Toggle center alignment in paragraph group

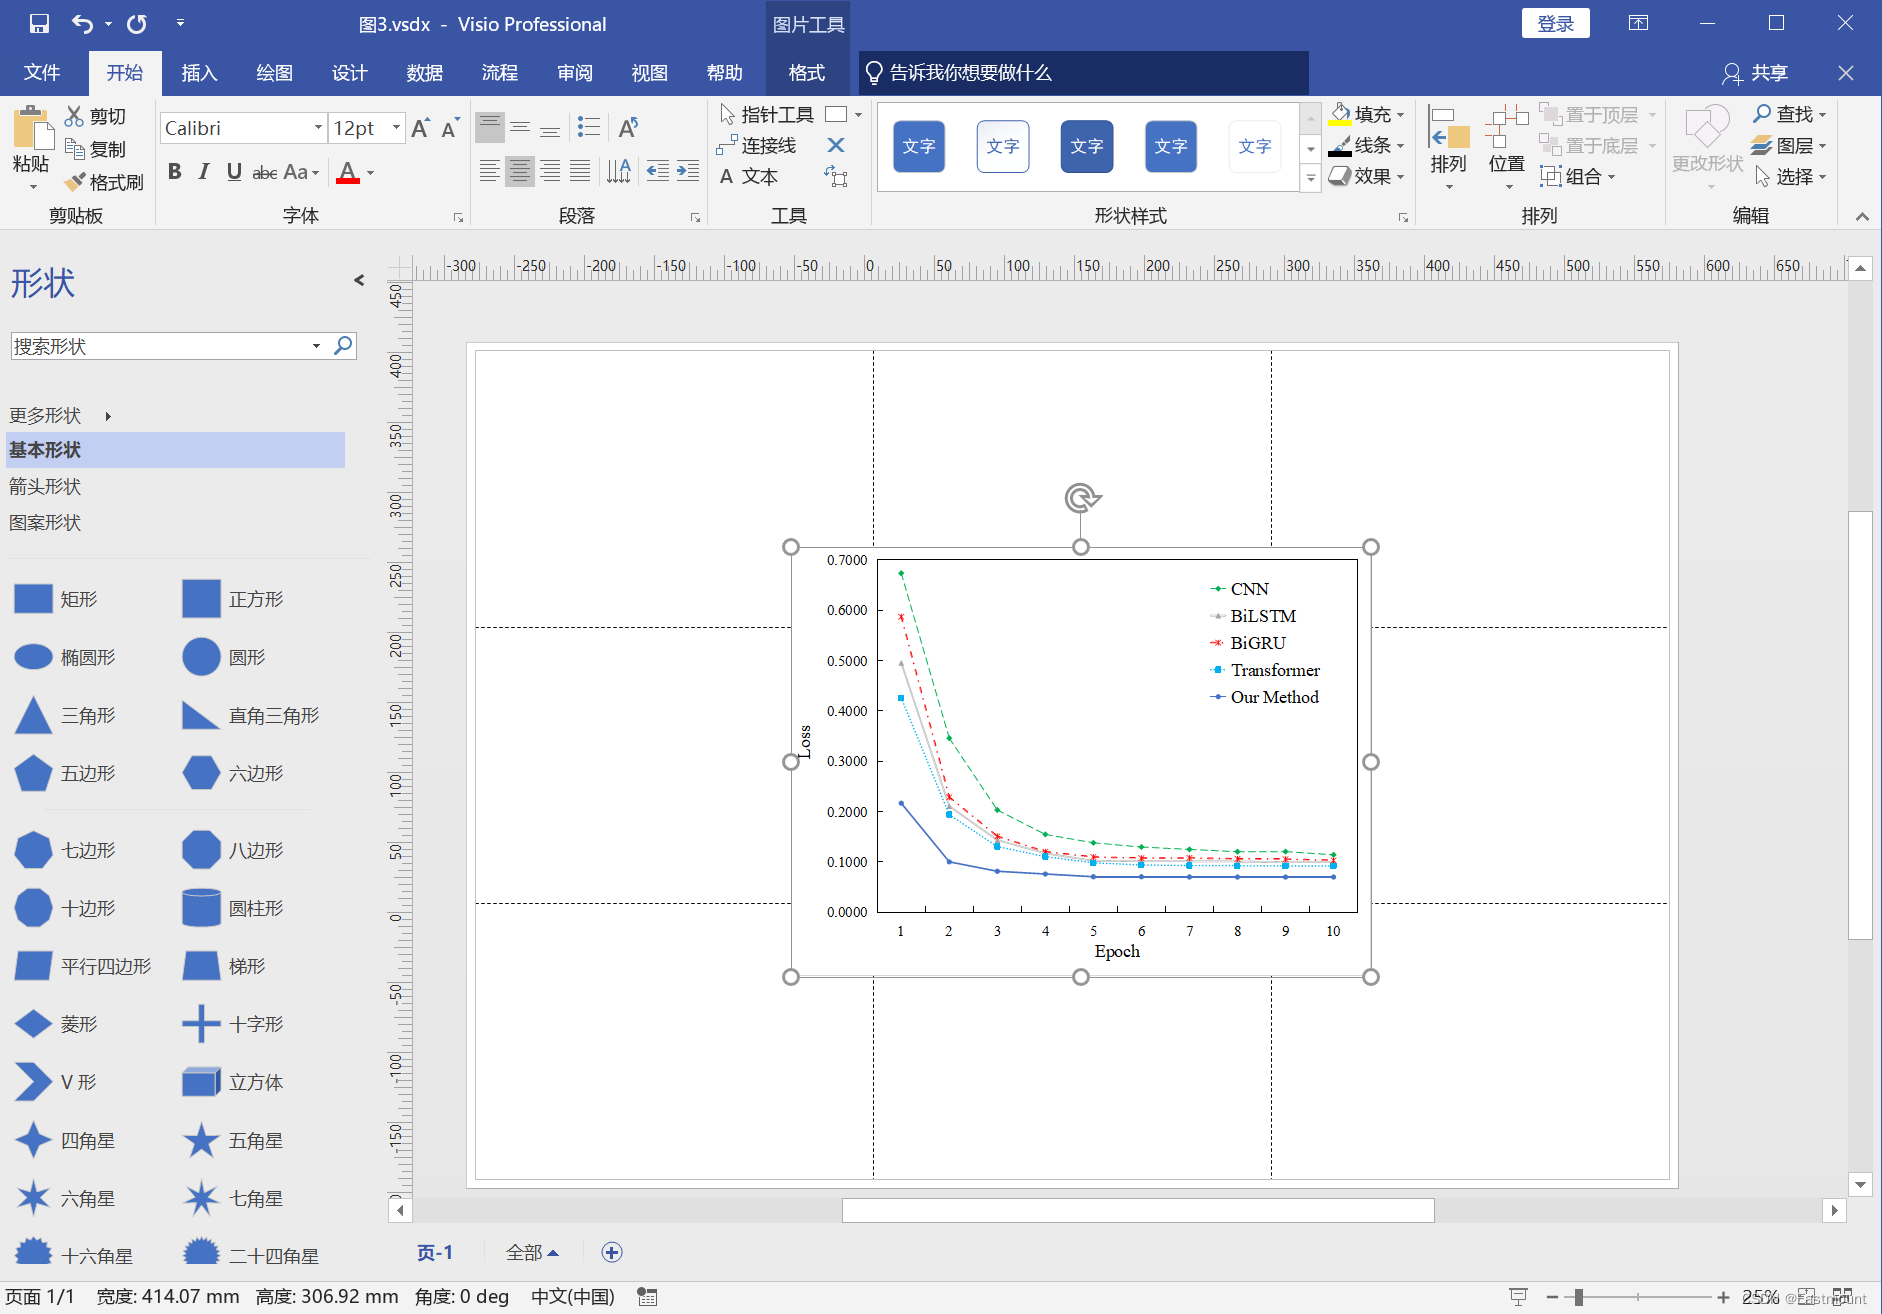[x=519, y=171]
